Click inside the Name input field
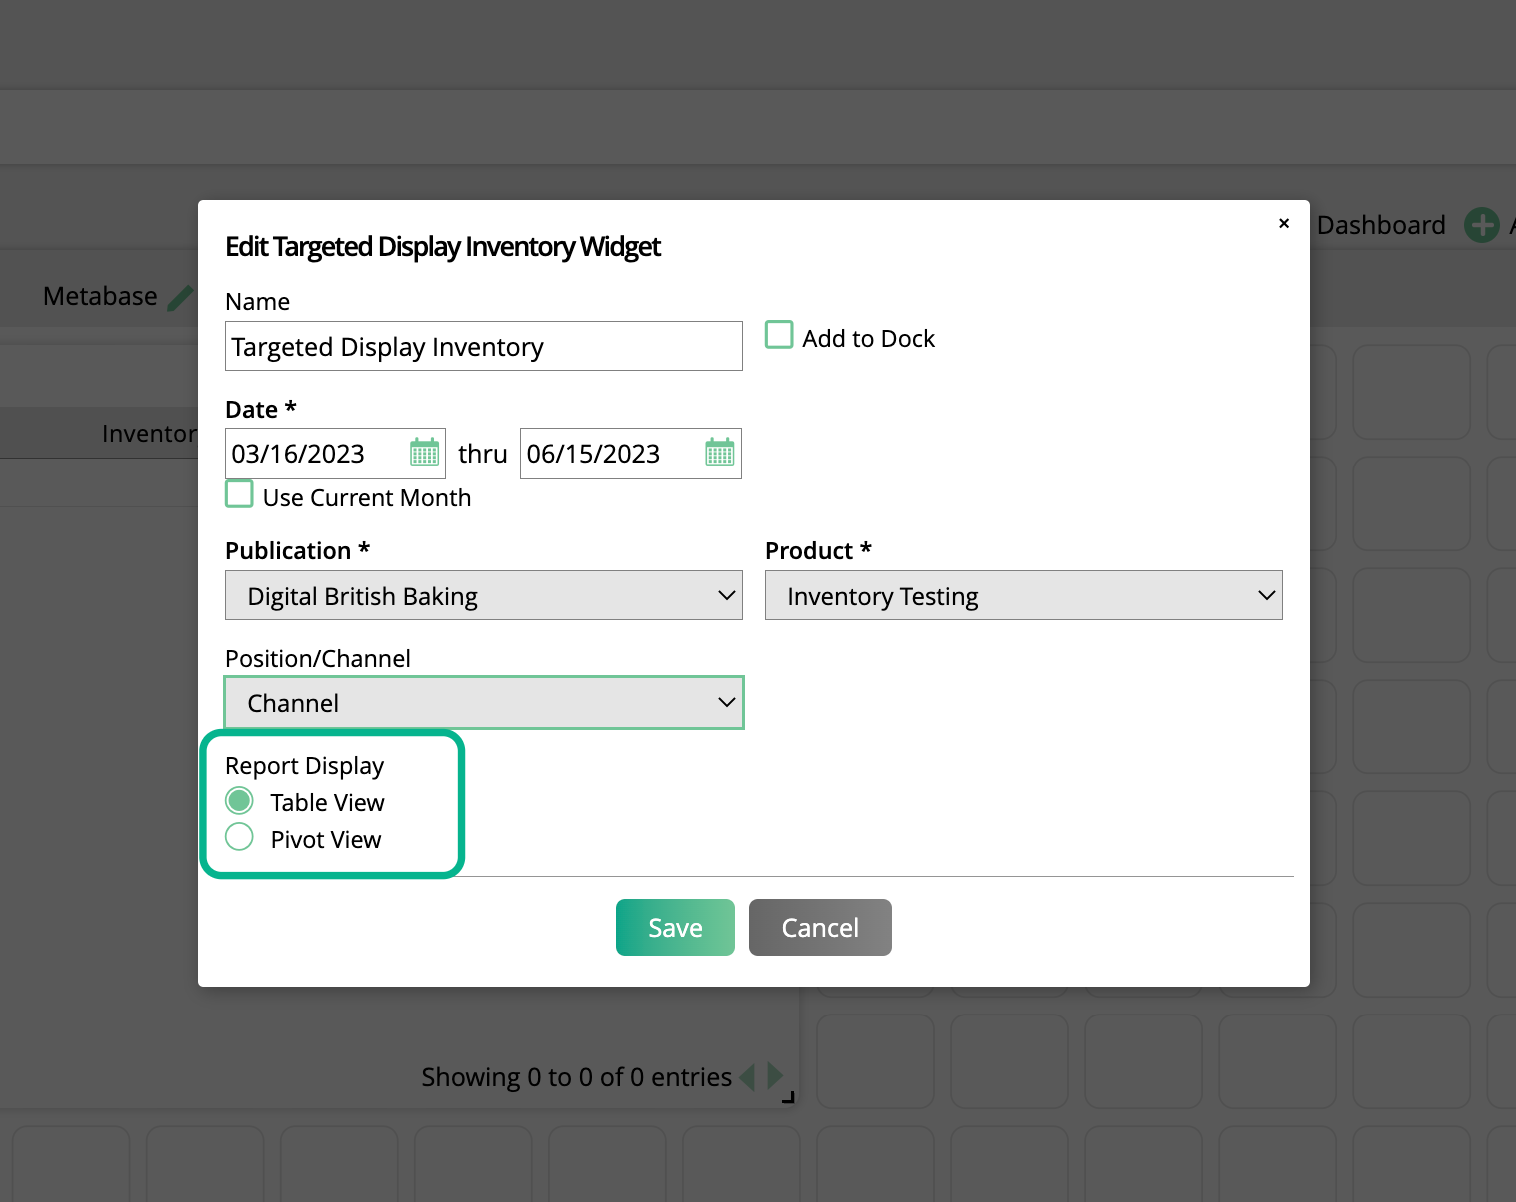The height and width of the screenshot is (1202, 1516). click(x=483, y=346)
